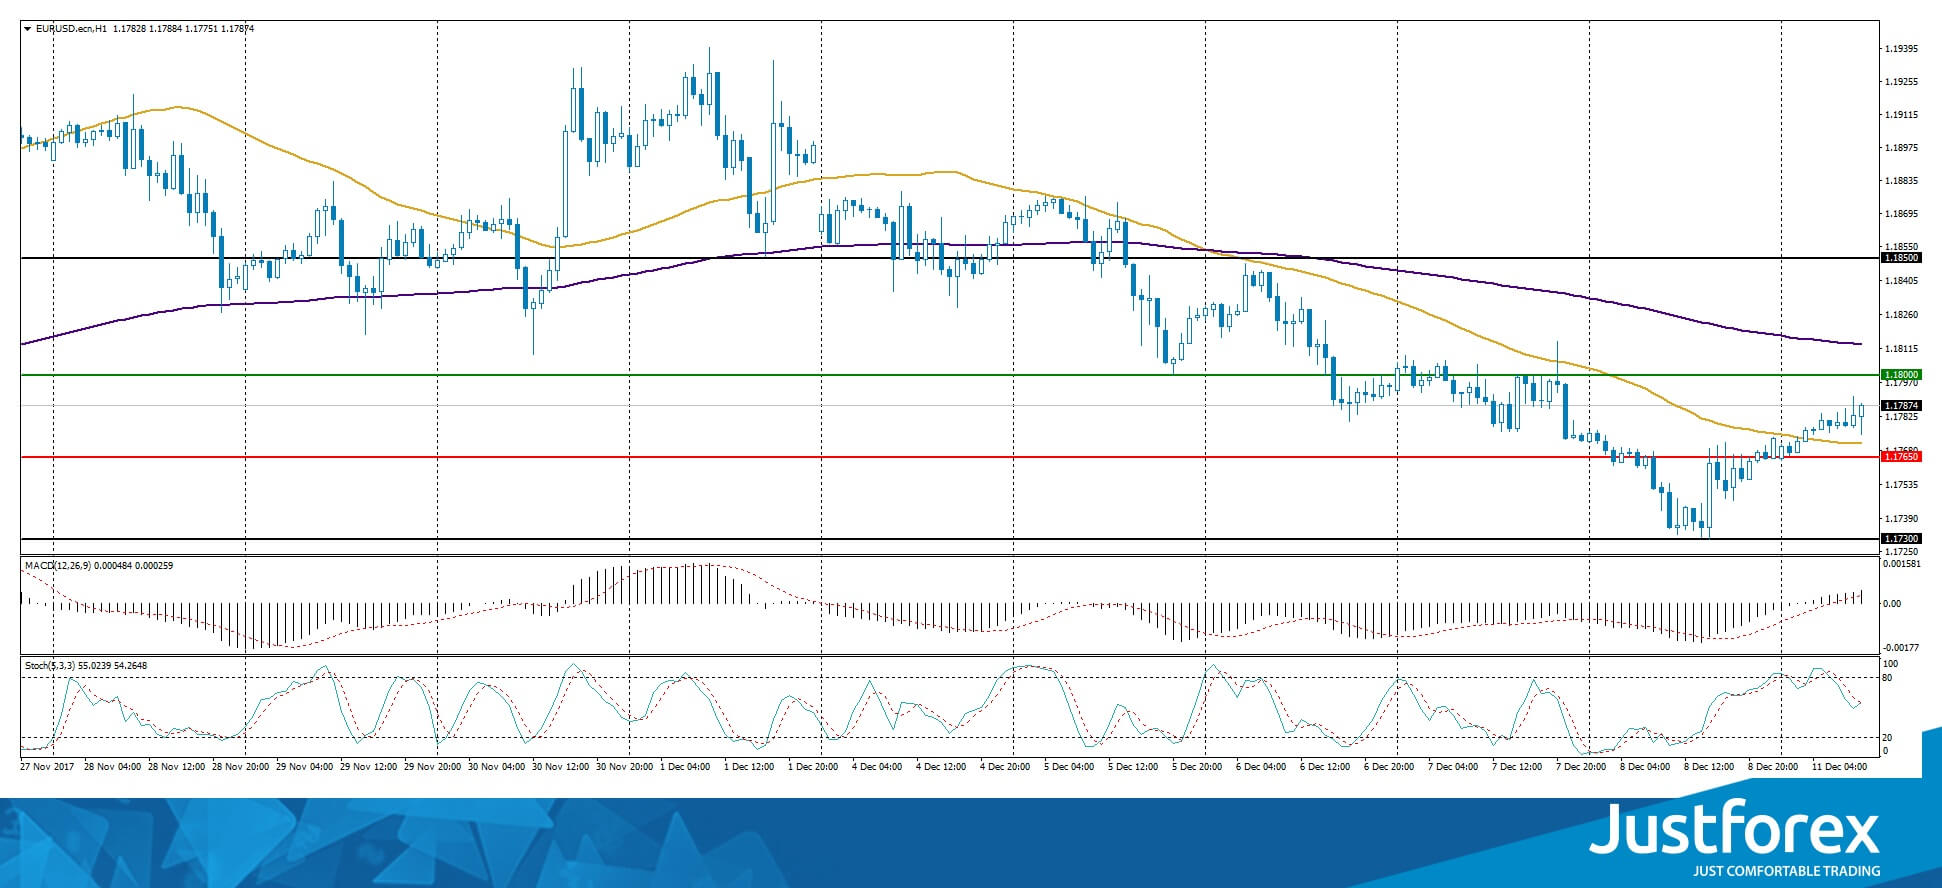The width and height of the screenshot is (1942, 888).
Task: Click the 6 Dec 12:00 time label
Action: coord(1325,767)
